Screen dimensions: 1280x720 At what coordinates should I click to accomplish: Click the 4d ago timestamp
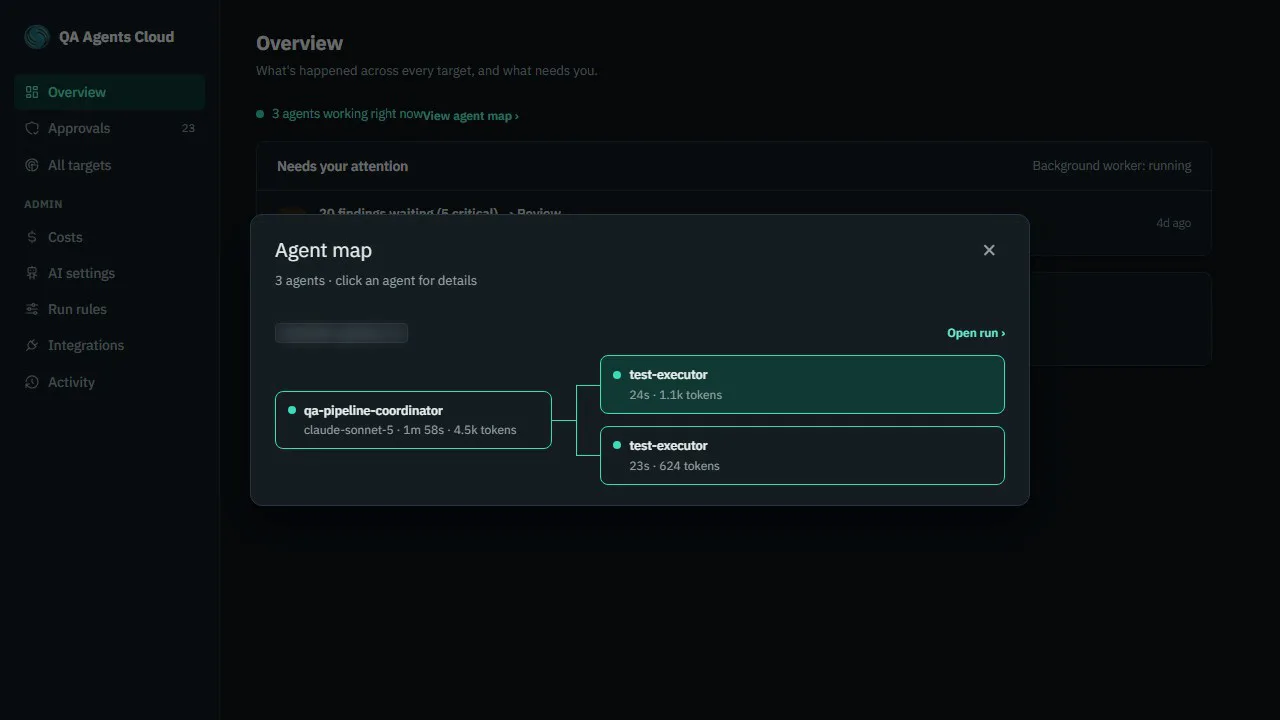[1174, 223]
